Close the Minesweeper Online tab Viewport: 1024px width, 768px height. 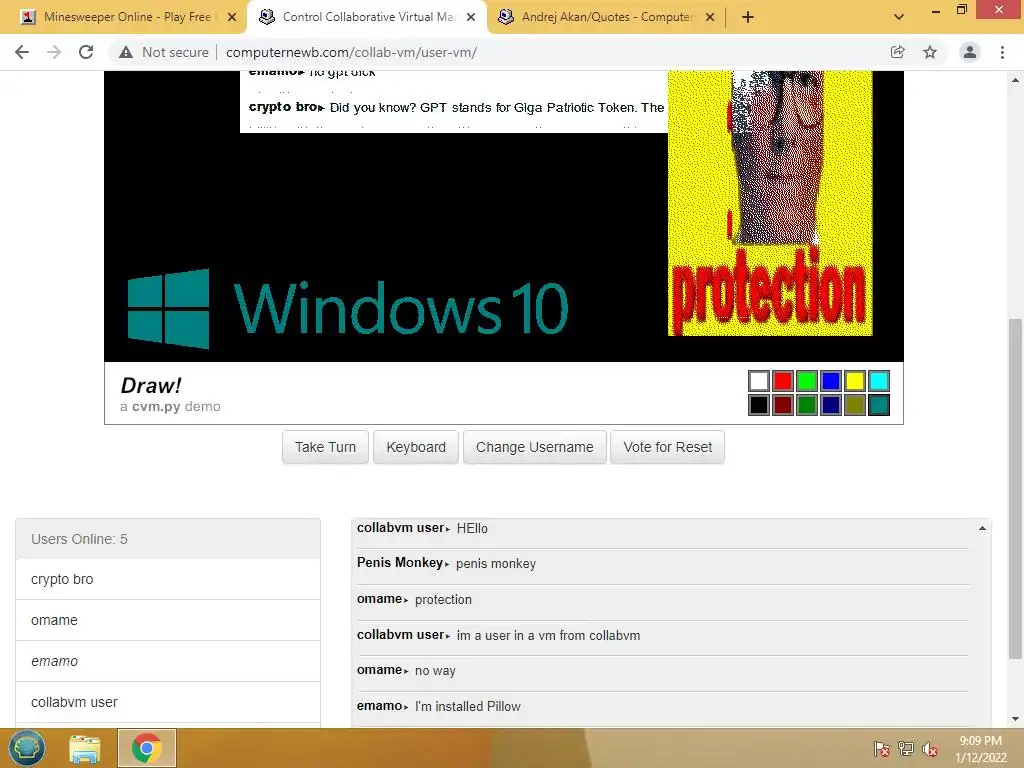click(x=232, y=17)
